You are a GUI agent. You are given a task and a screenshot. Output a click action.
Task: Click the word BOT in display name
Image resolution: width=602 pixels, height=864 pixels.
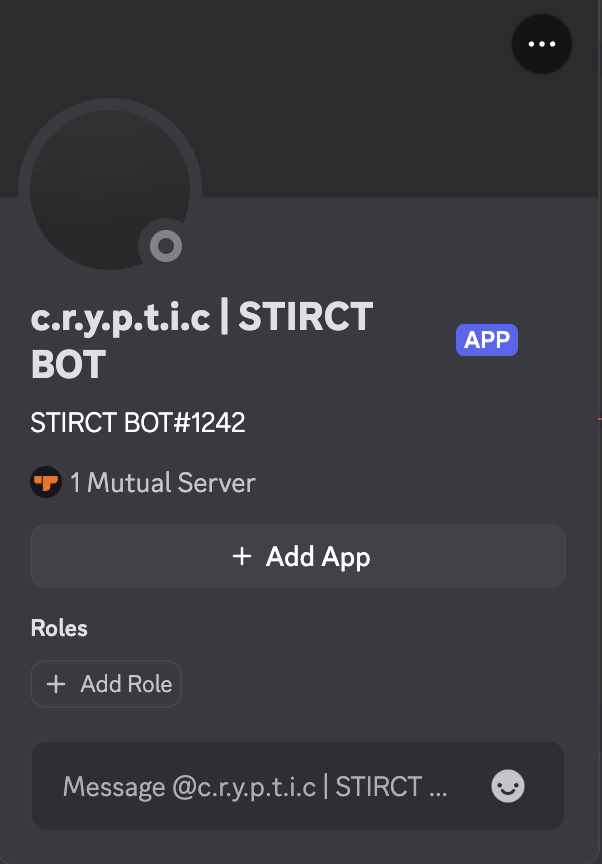click(68, 365)
